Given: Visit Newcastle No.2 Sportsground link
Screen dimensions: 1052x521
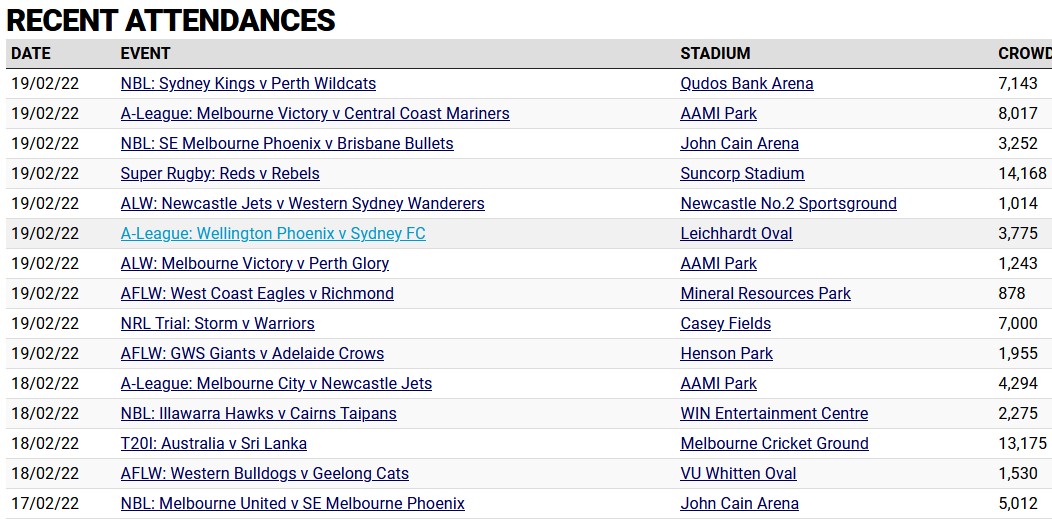Looking at the screenshot, I should (788, 203).
